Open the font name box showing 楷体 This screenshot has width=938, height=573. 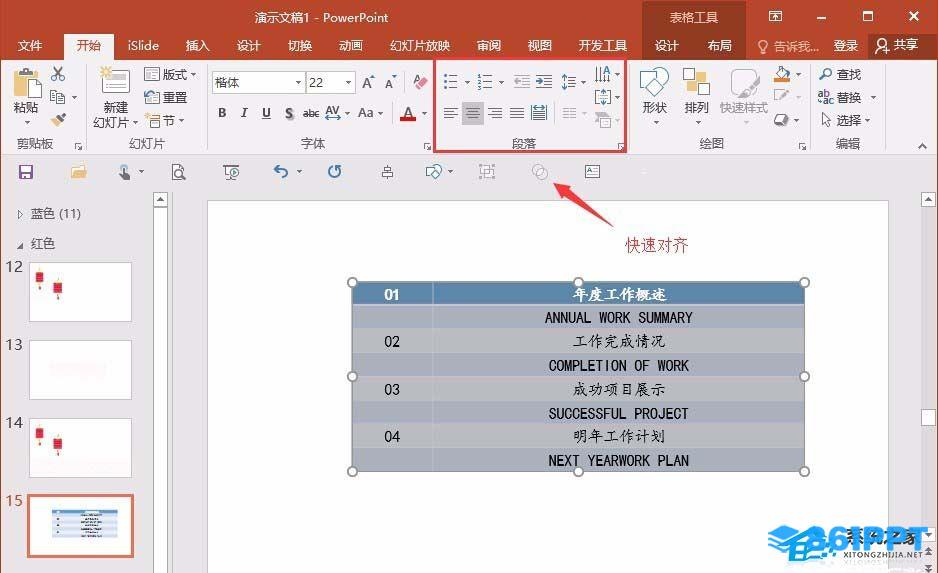coord(258,83)
